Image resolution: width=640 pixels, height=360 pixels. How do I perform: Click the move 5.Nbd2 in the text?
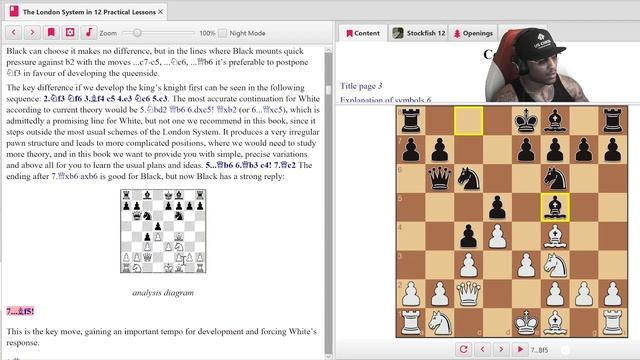coord(153,110)
